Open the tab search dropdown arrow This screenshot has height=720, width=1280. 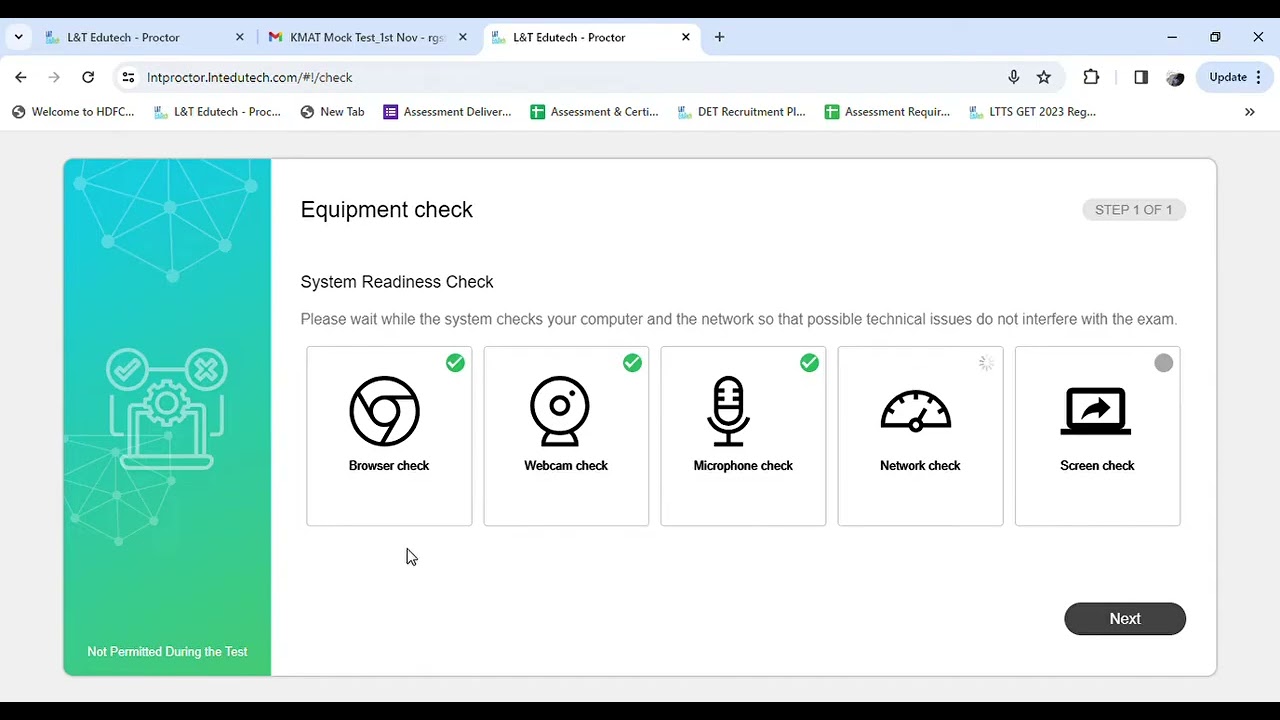click(x=18, y=37)
